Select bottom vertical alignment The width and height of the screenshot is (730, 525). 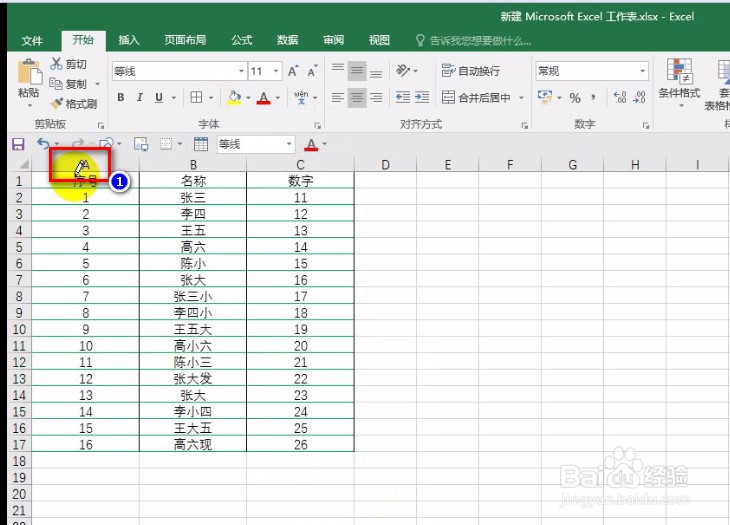(x=376, y=71)
